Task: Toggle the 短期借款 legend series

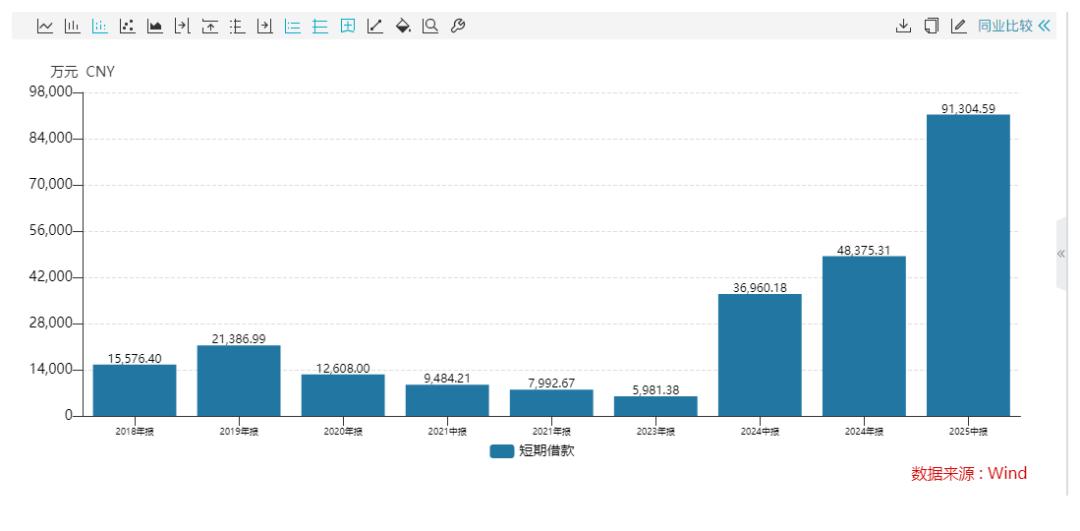Action: coord(532,451)
